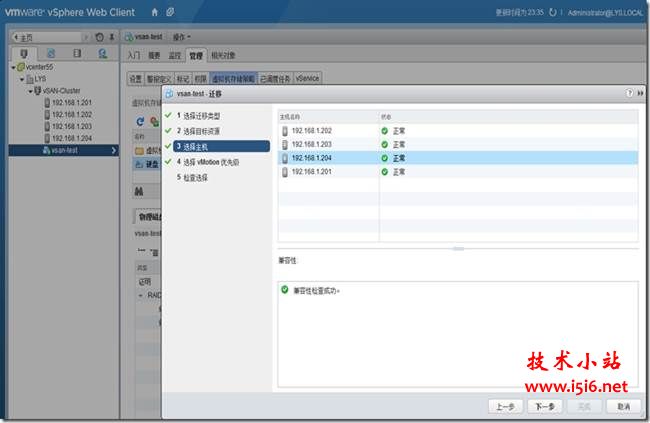Image resolution: width=650 pixels, height=423 pixels.
Task: Click blue refresh icon behind the dialog
Action: [x=140, y=121]
